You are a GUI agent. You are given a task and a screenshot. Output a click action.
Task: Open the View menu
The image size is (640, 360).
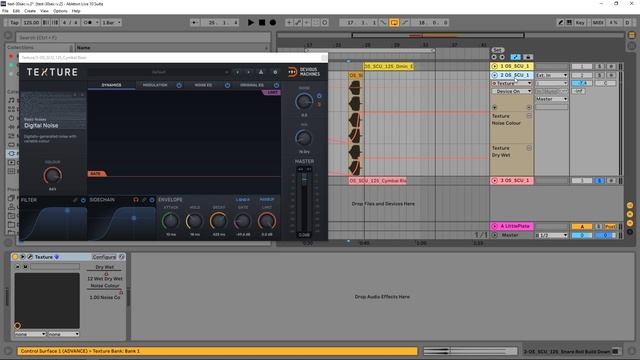pyautogui.click(x=44, y=11)
